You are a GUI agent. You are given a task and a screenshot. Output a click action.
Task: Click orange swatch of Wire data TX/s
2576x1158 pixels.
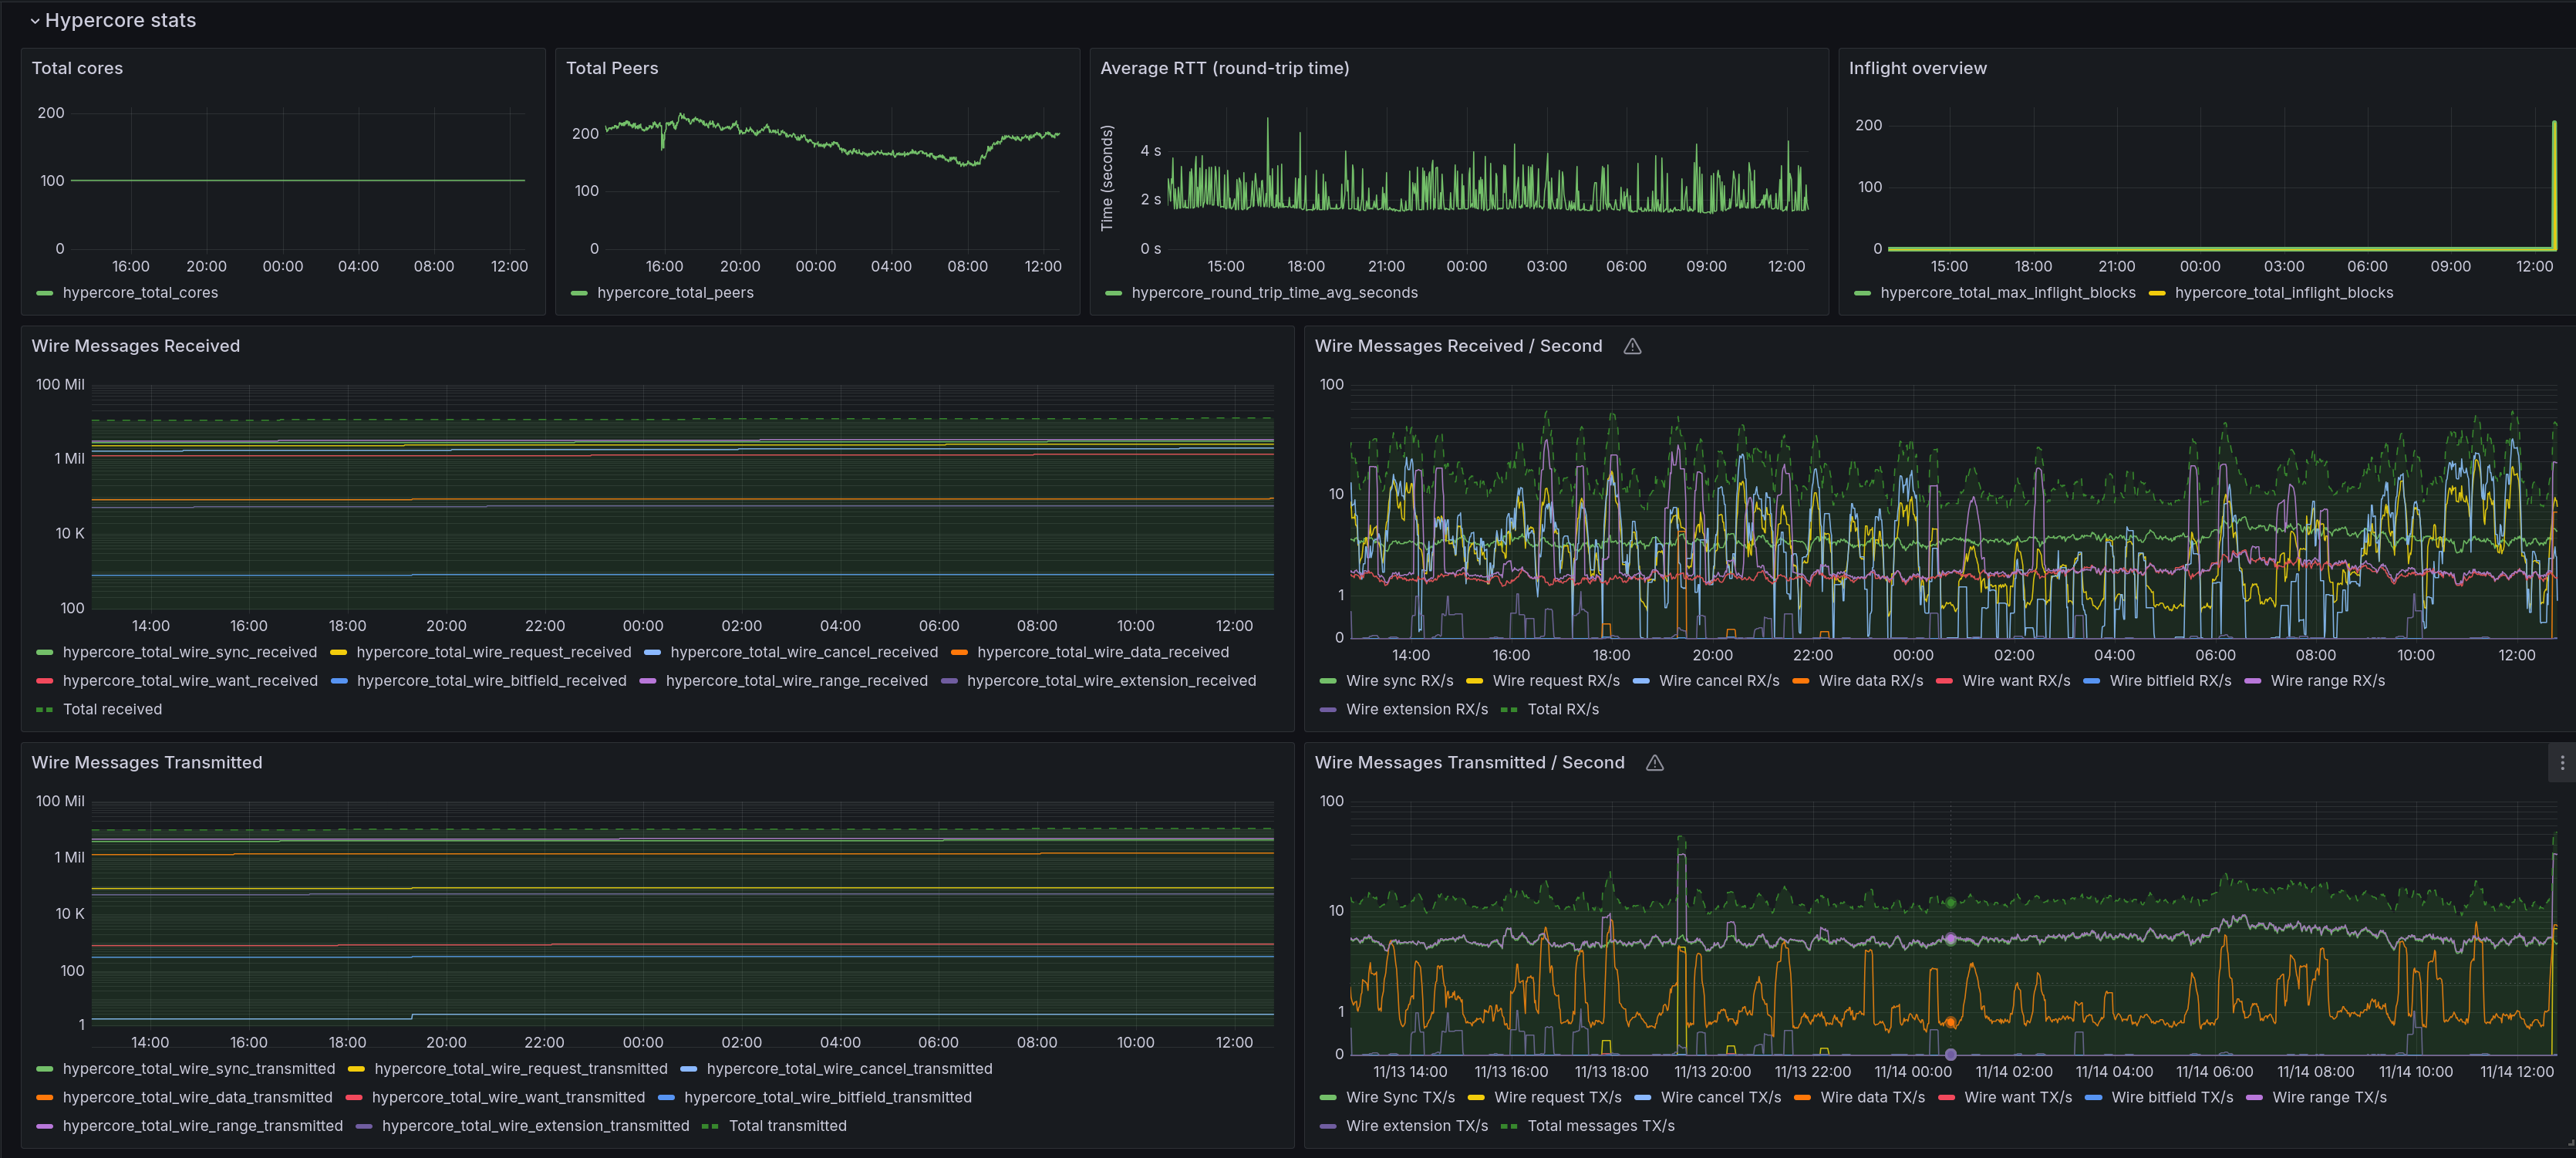(1802, 1098)
